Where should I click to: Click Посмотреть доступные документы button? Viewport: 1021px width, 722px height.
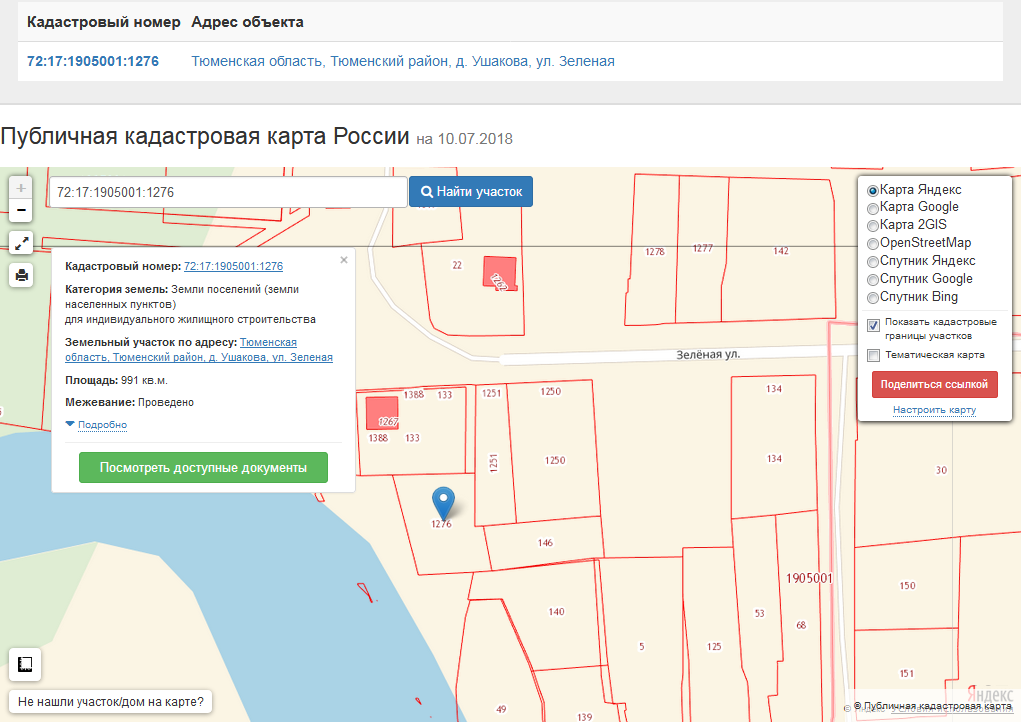pos(203,467)
